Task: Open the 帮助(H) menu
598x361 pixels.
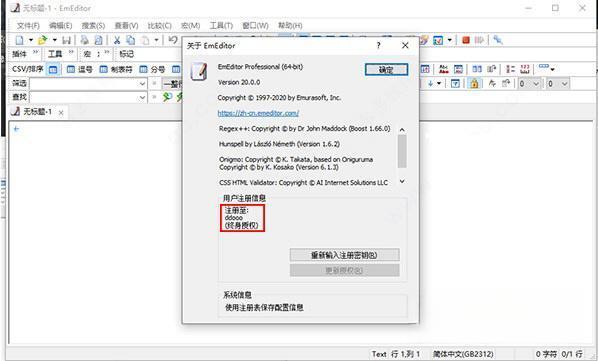Action: pos(290,26)
